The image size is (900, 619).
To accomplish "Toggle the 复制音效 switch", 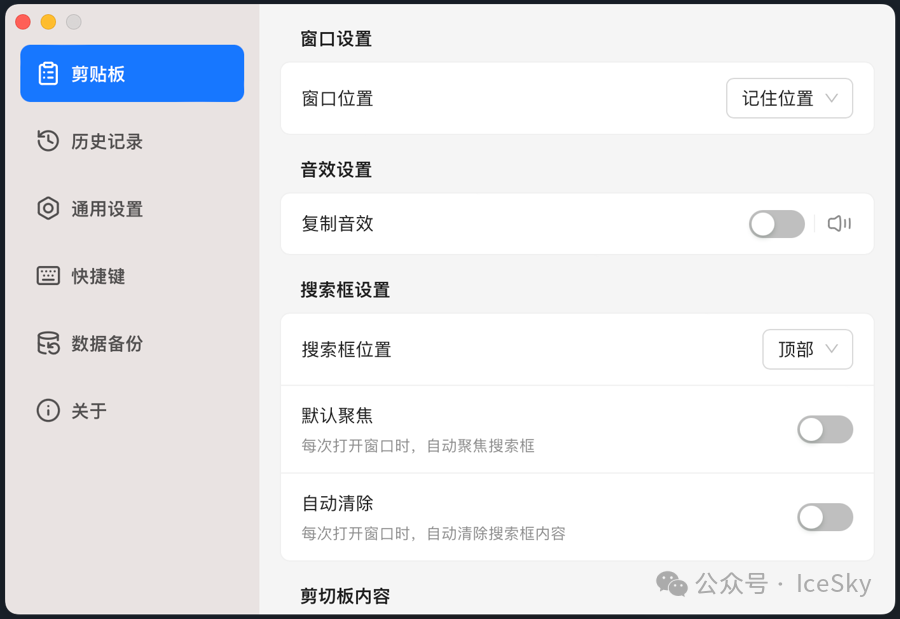I will [776, 224].
